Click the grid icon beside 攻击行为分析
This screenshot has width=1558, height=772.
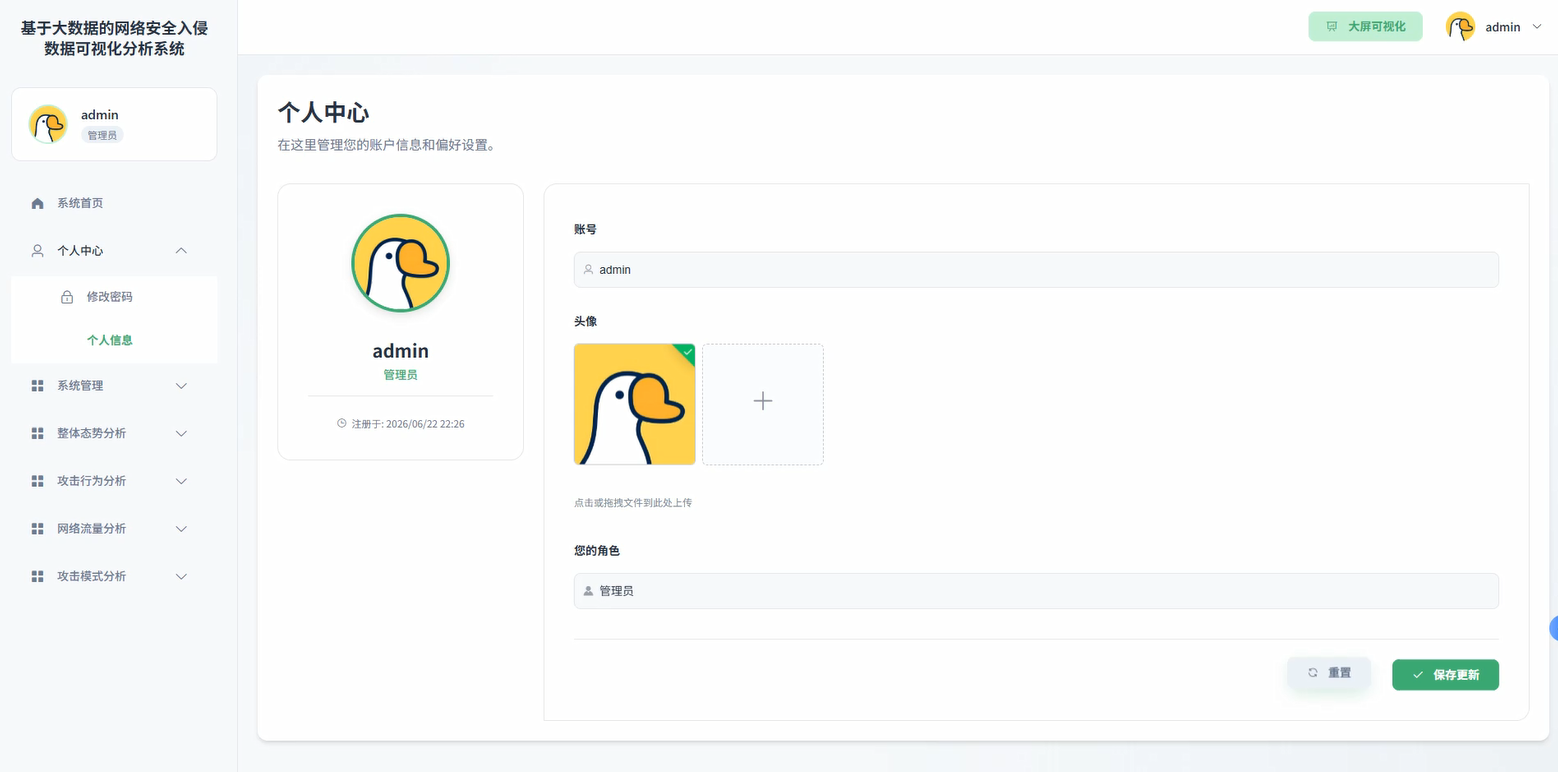(x=38, y=481)
